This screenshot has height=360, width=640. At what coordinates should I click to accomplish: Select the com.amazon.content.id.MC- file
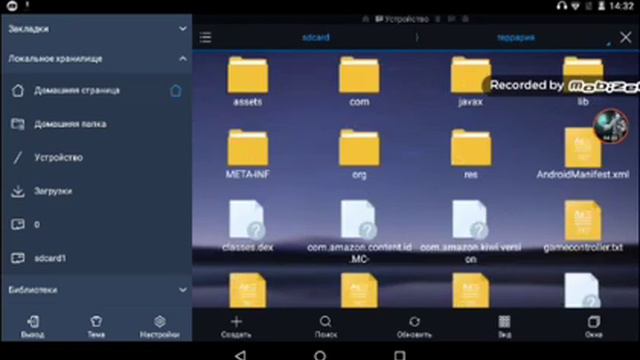359,231
